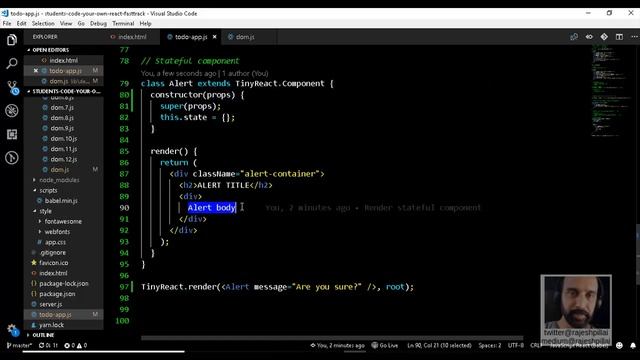Expand the Outline section
The width and height of the screenshot is (640, 360).
click(43, 335)
